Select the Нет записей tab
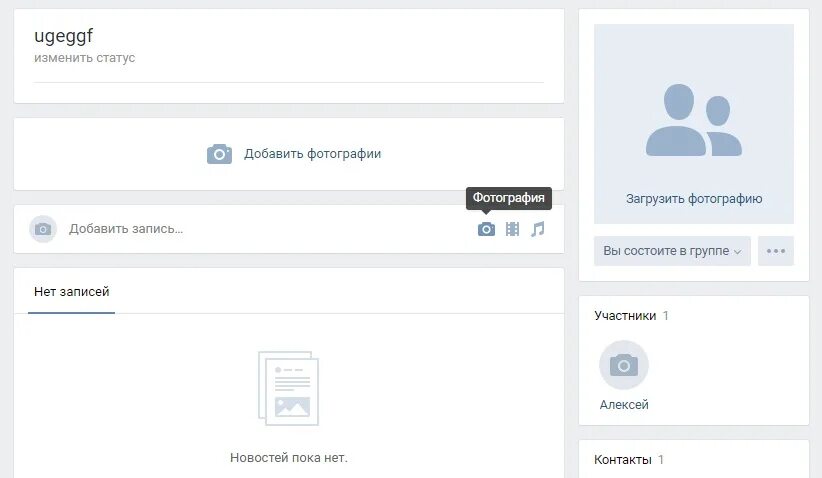 (x=71, y=292)
